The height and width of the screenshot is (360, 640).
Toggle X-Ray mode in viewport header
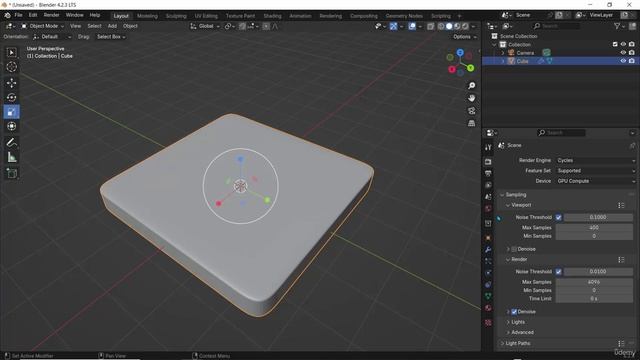click(x=431, y=27)
